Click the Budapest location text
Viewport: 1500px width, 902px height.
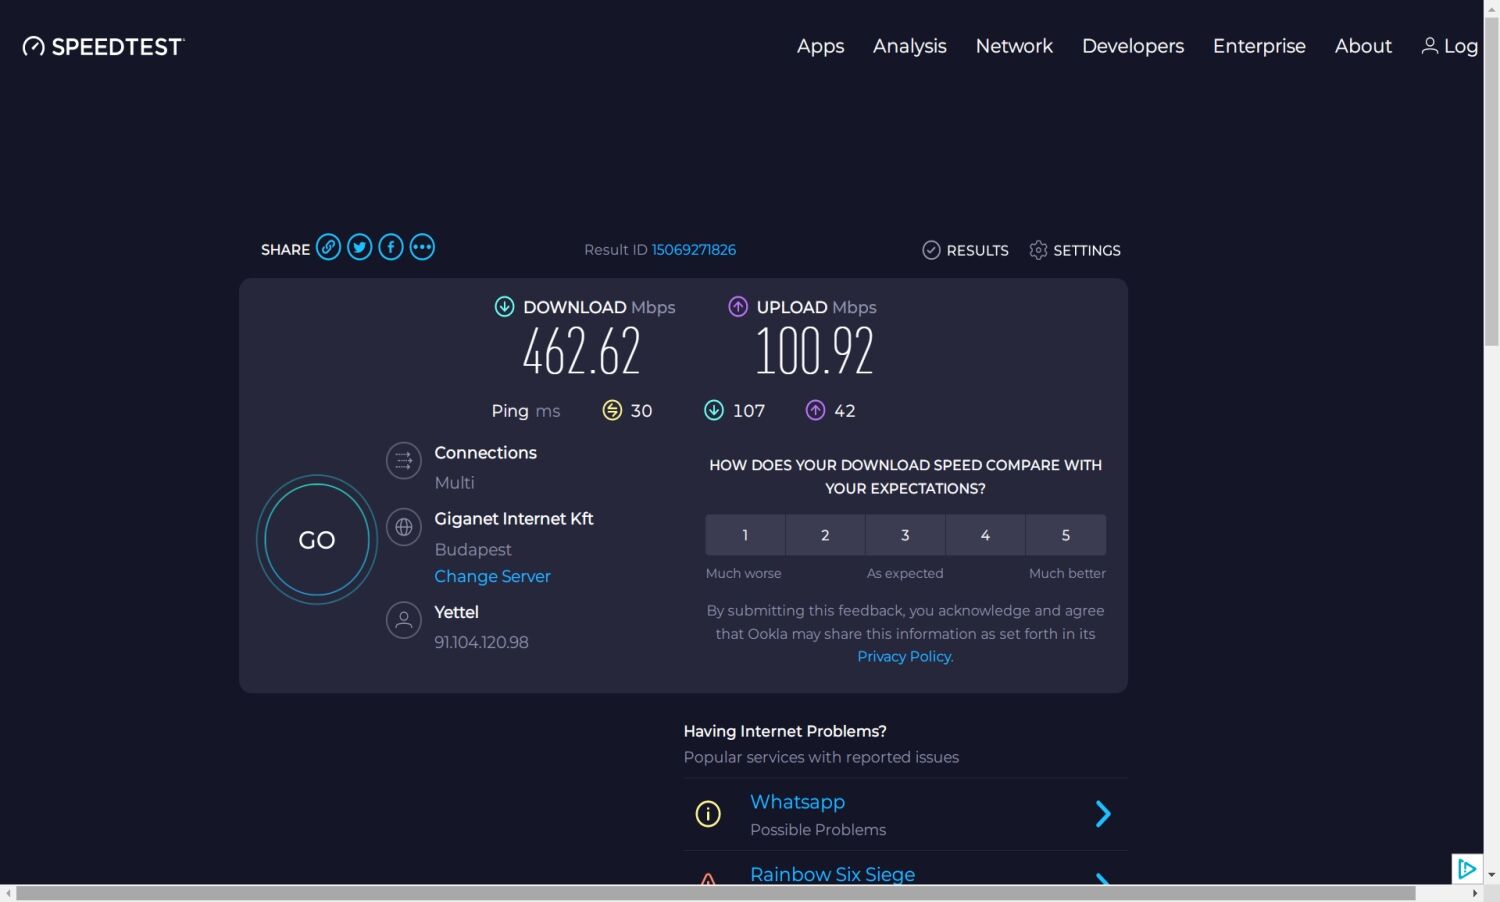[473, 549]
